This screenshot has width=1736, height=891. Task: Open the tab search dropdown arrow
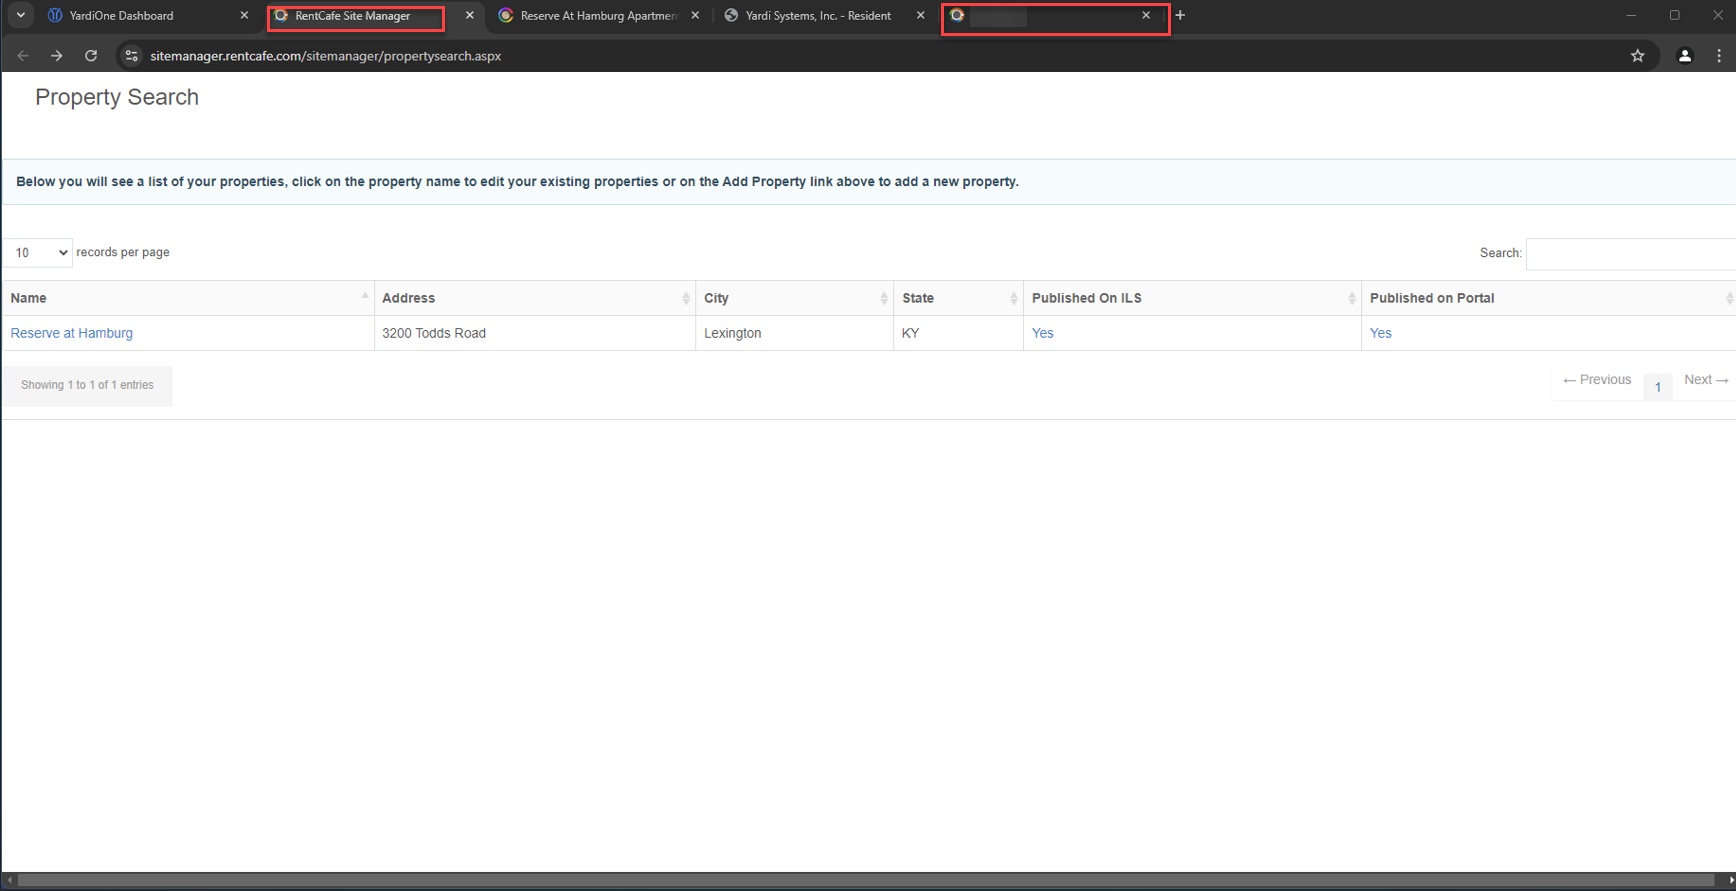[20, 15]
